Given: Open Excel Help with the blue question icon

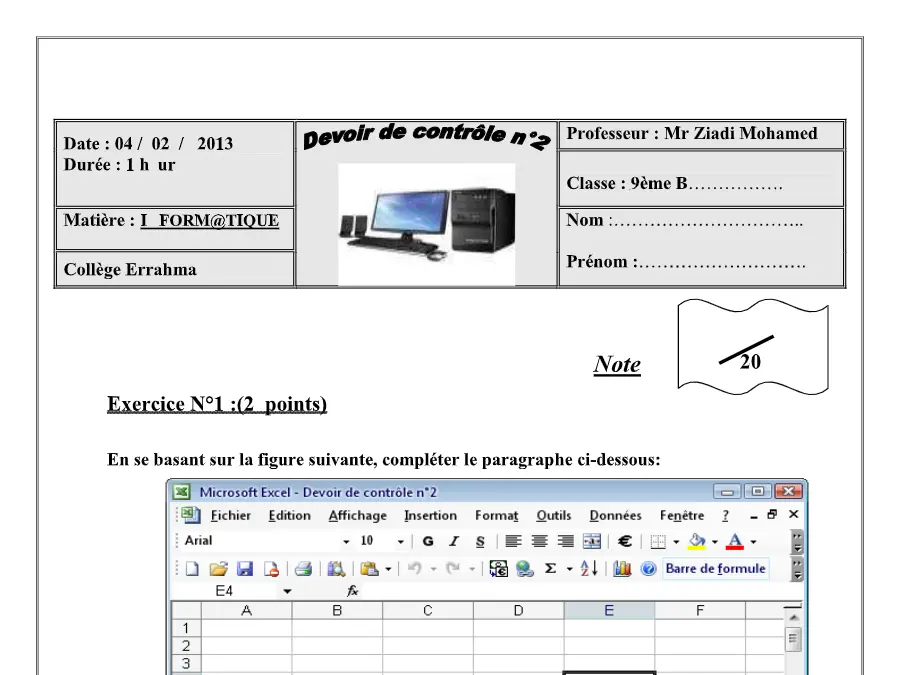Looking at the screenshot, I should pyautogui.click(x=649, y=569).
